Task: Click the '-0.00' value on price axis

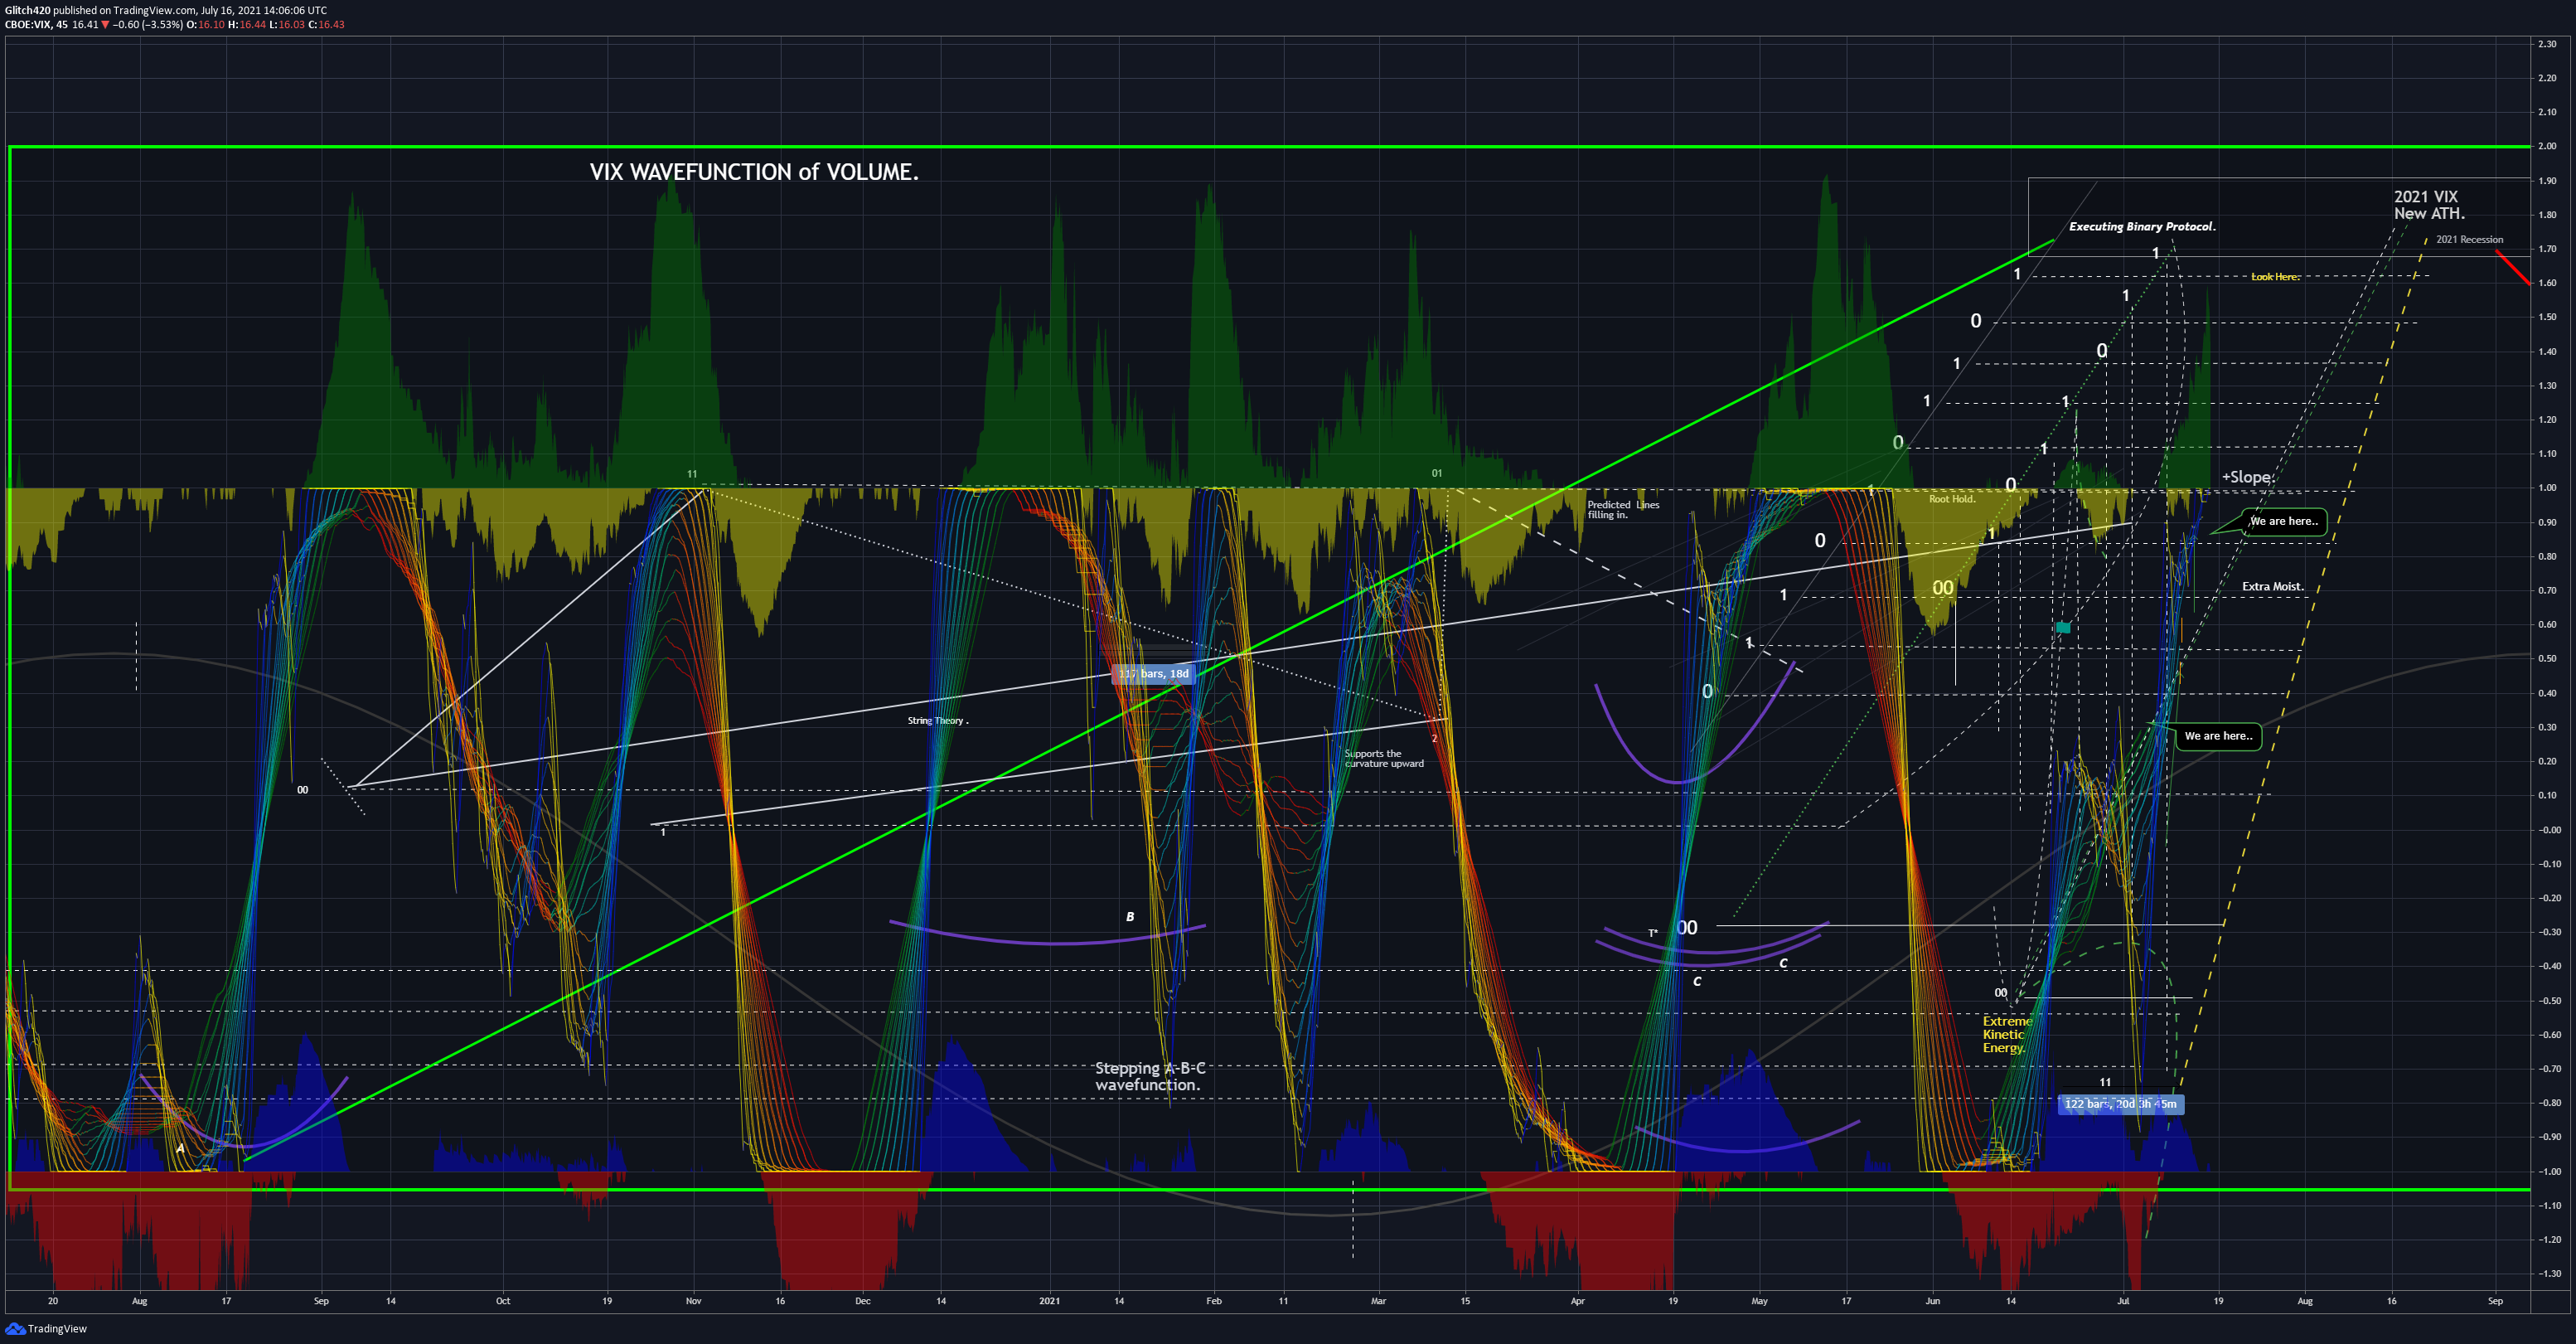Action: pos(2549,830)
